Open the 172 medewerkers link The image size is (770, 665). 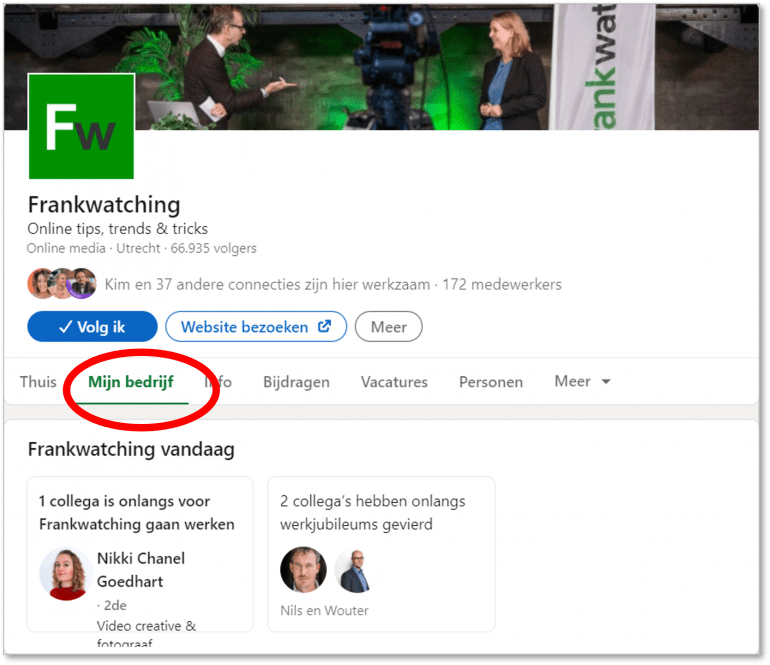point(502,284)
